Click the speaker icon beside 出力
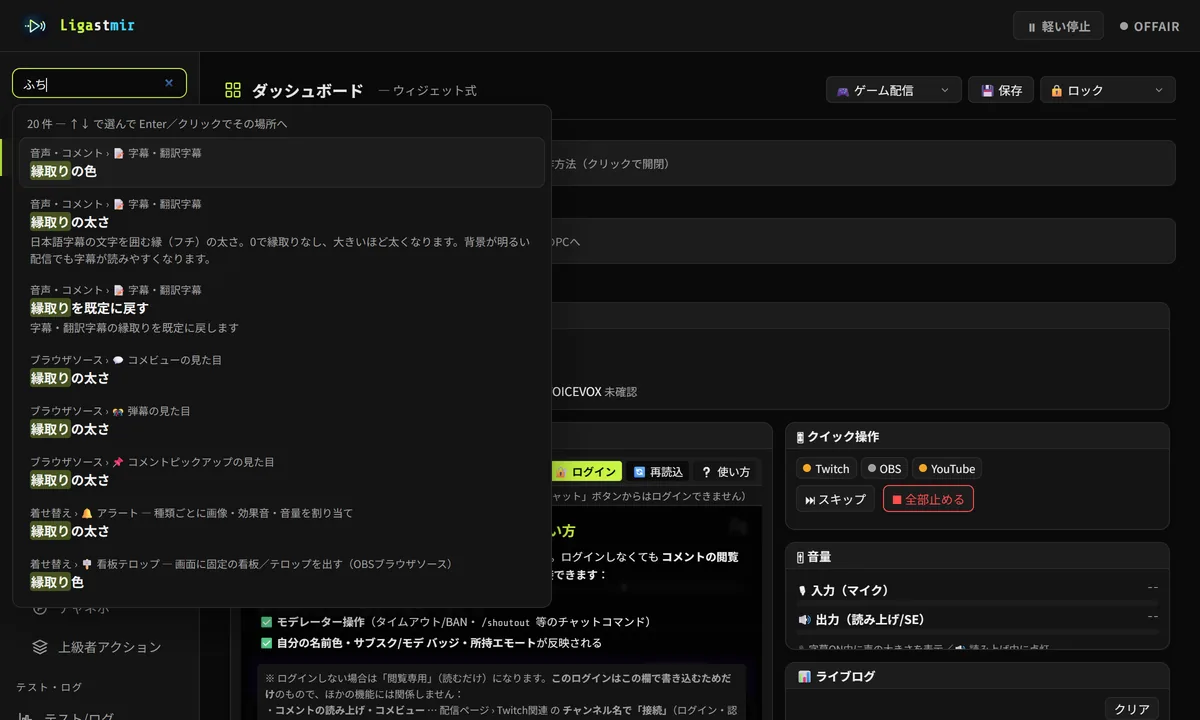Screen dimensions: 1200x720 tap(804, 620)
